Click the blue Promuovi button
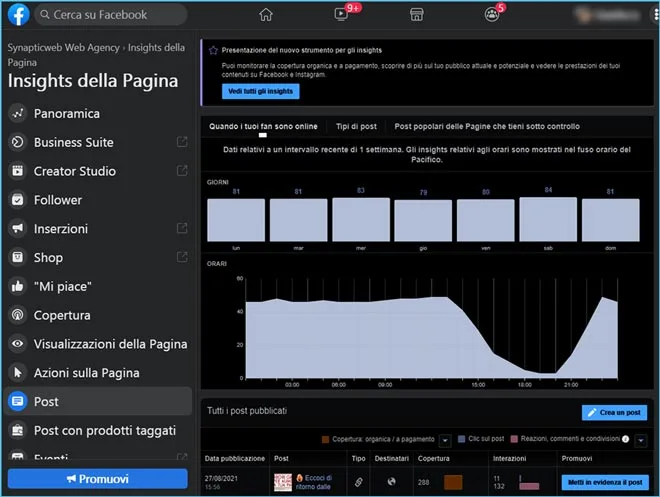The height and width of the screenshot is (497, 660). (98, 479)
